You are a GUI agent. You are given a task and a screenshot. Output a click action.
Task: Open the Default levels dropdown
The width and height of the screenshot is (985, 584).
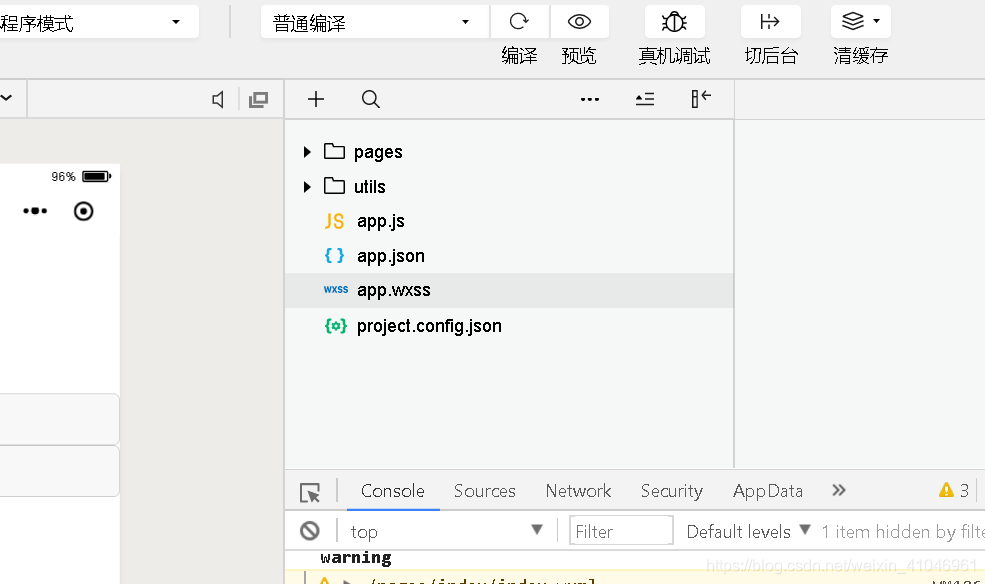748,531
